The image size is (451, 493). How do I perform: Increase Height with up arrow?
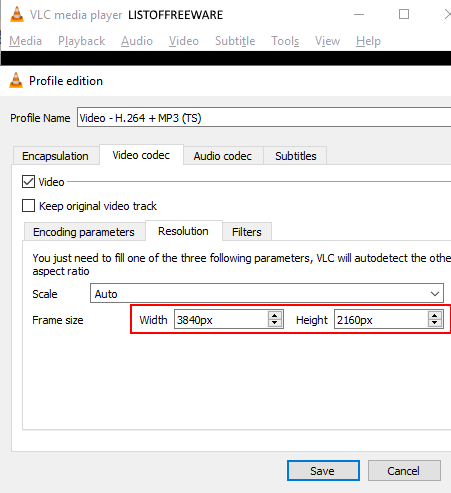pos(435,315)
